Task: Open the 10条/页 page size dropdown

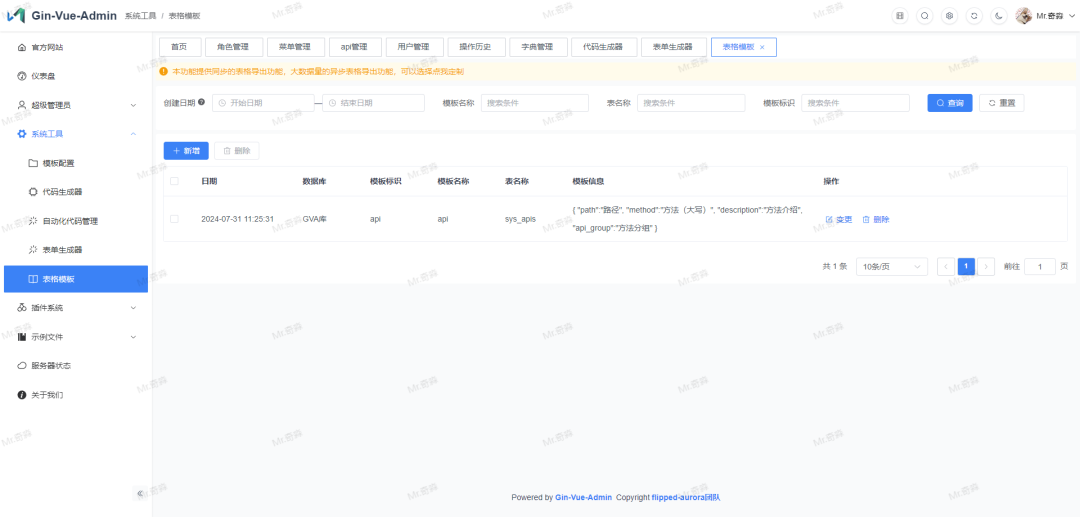Action: (891, 267)
